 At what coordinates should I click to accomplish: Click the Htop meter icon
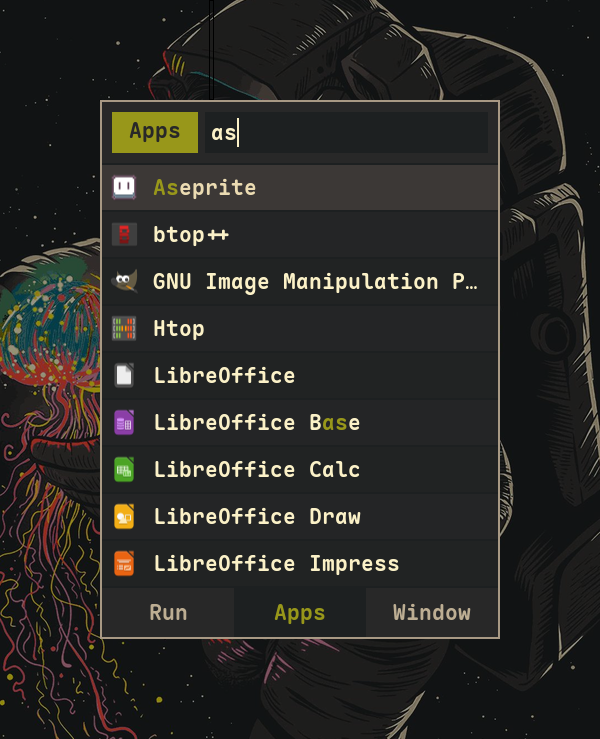pos(124,329)
